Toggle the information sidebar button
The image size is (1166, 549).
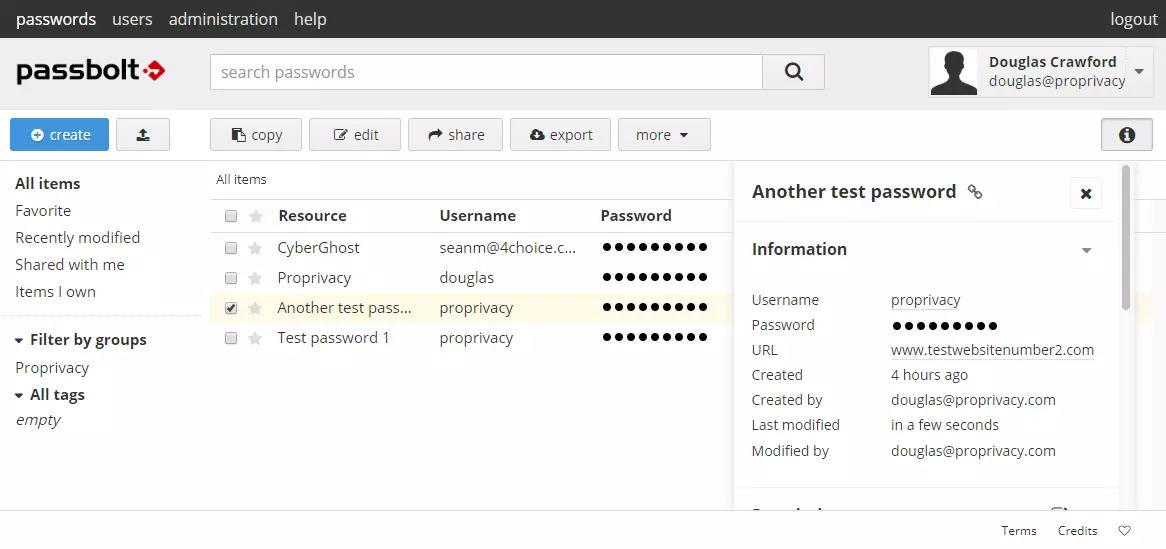[x=1127, y=135]
